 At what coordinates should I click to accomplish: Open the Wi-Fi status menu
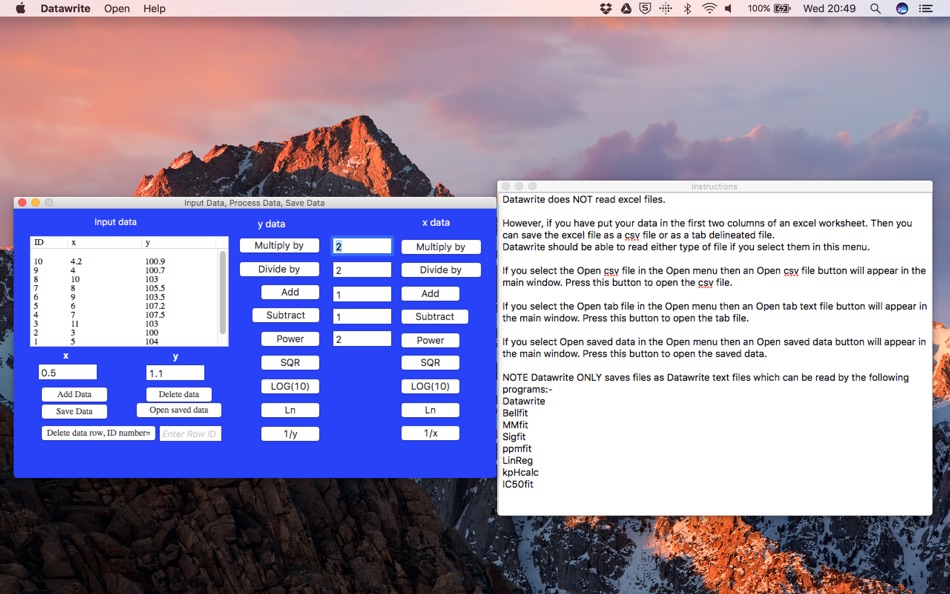pyautogui.click(x=708, y=8)
